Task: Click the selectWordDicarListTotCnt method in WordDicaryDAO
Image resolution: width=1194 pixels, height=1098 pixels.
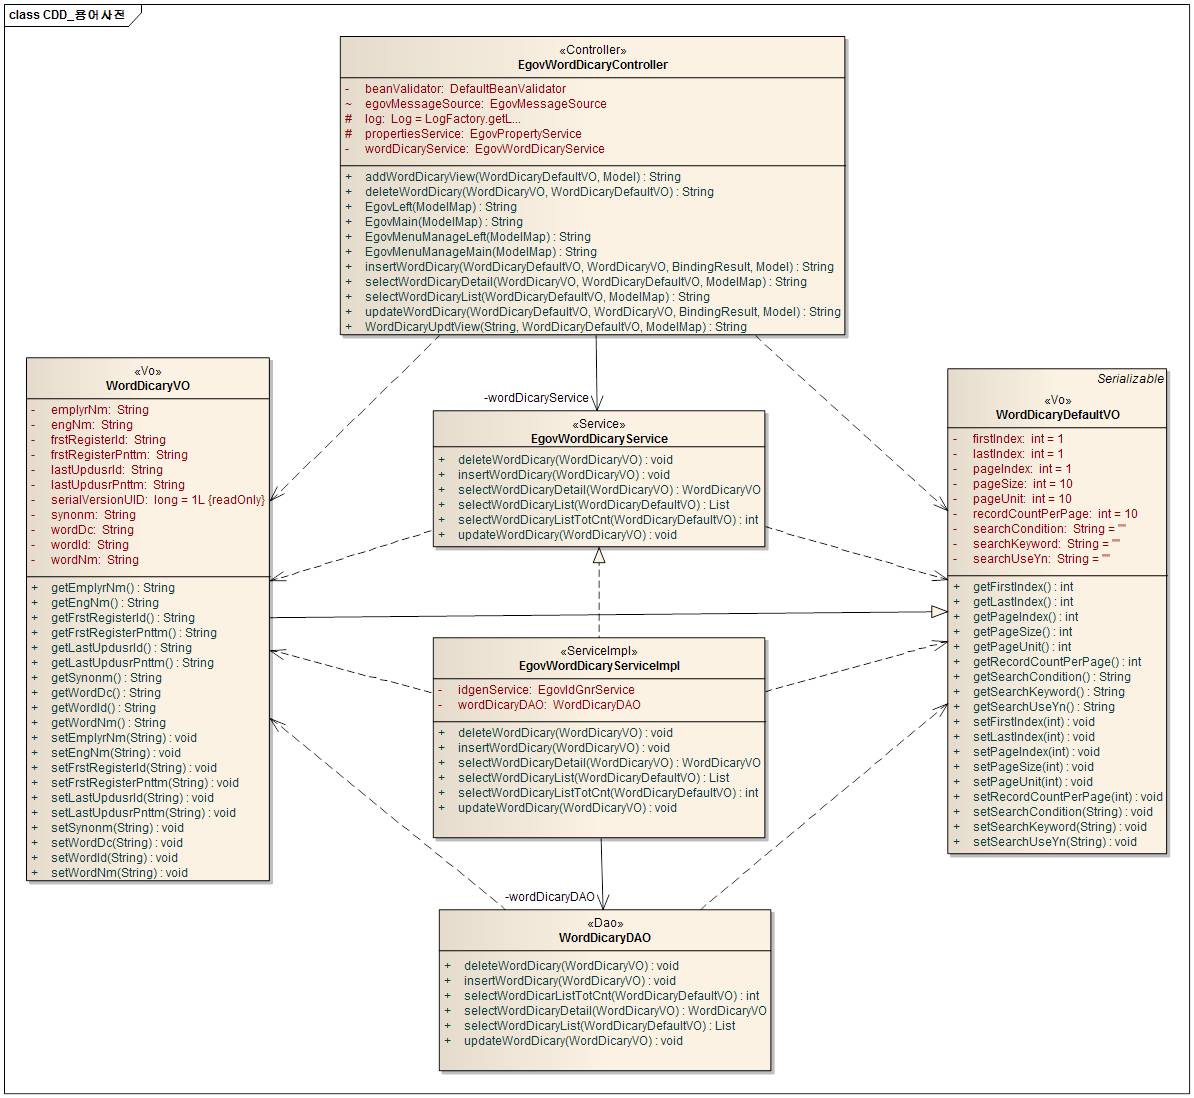Action: (611, 996)
